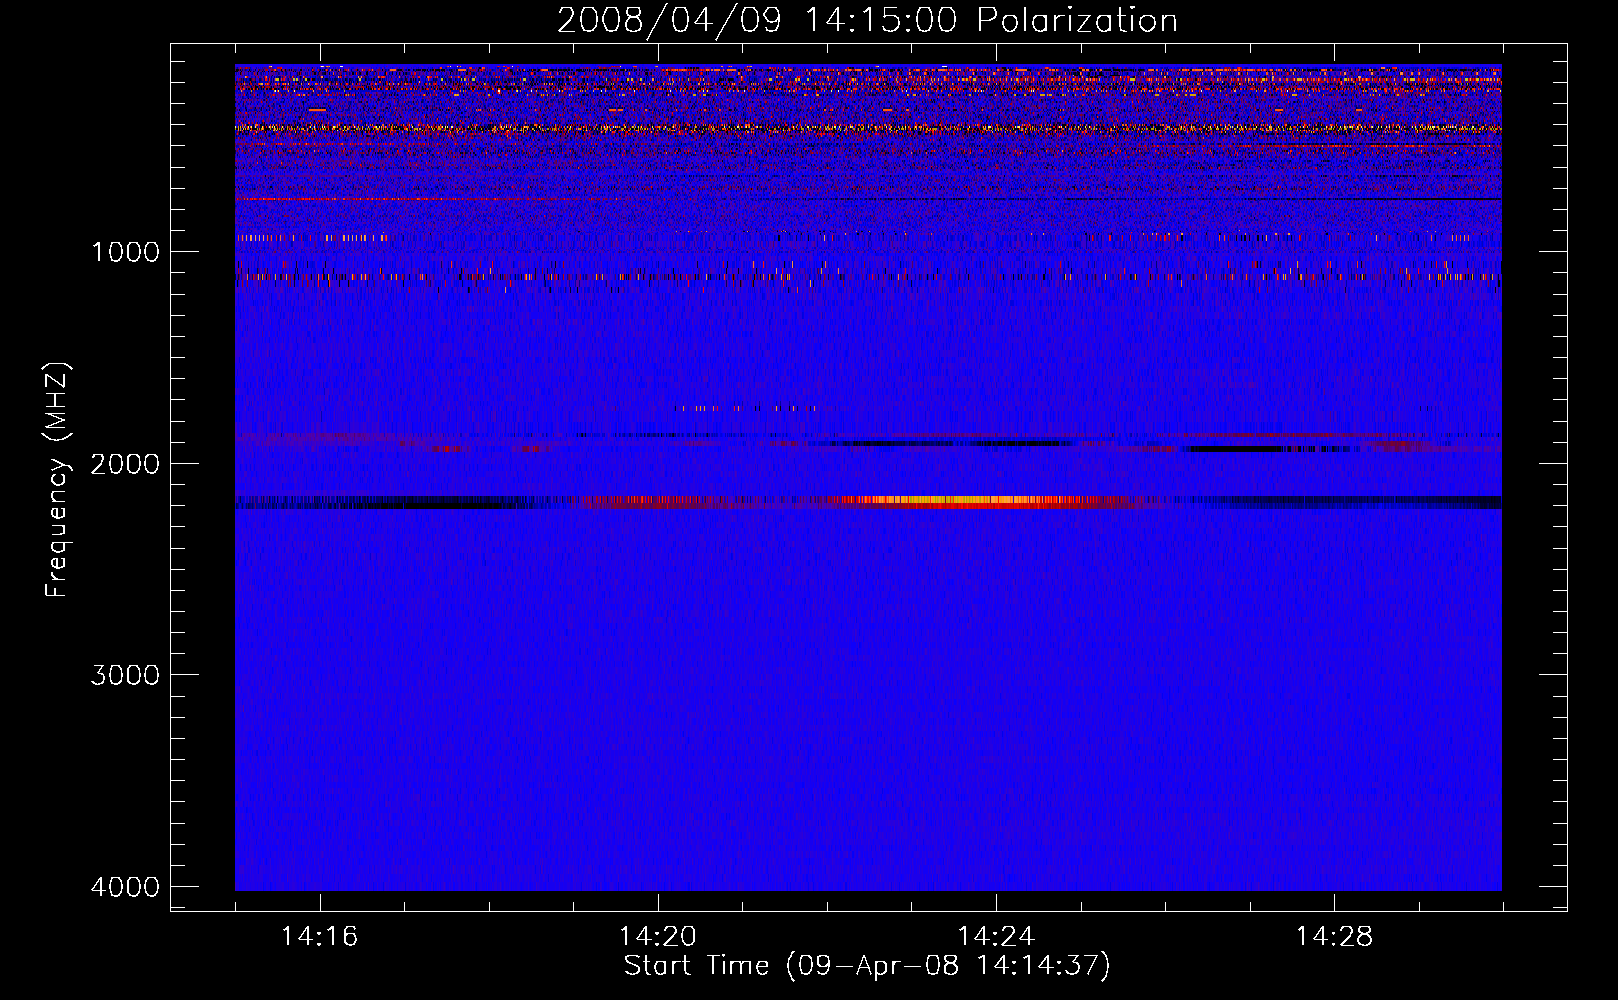The image size is (1618, 1000).
Task: Click the 'Start Time (09-Apr-08 14:14:37)' label
Action: pos(867,966)
